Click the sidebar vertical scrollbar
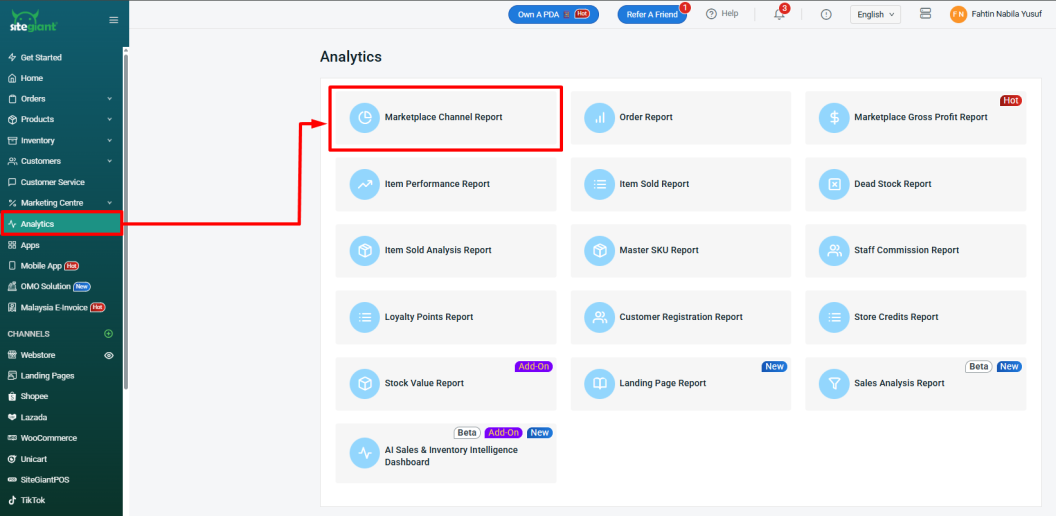Screen dimensions: 1056x516 pos(125,220)
